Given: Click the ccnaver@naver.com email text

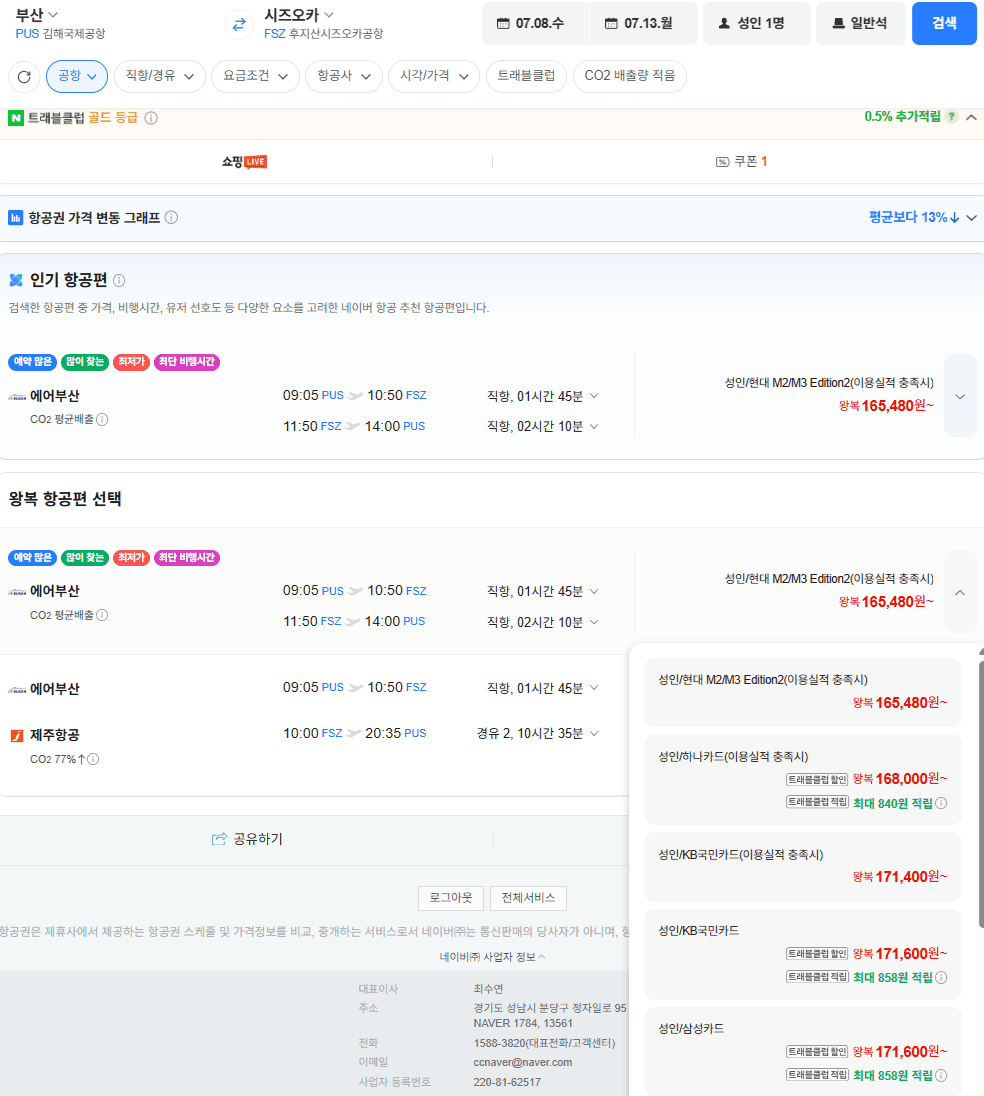Looking at the screenshot, I should (523, 1062).
